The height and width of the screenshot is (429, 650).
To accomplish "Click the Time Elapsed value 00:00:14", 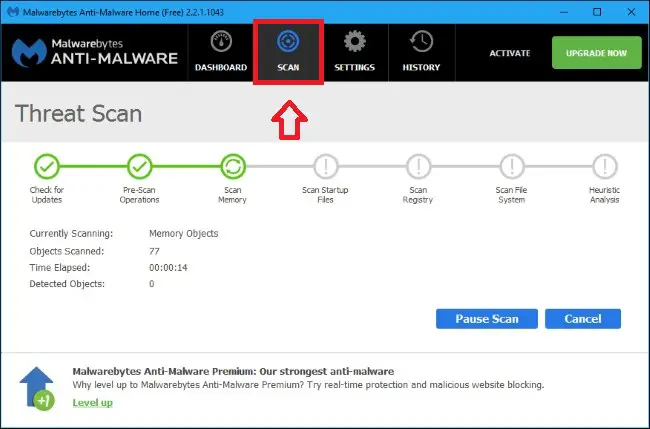I will coord(168,268).
